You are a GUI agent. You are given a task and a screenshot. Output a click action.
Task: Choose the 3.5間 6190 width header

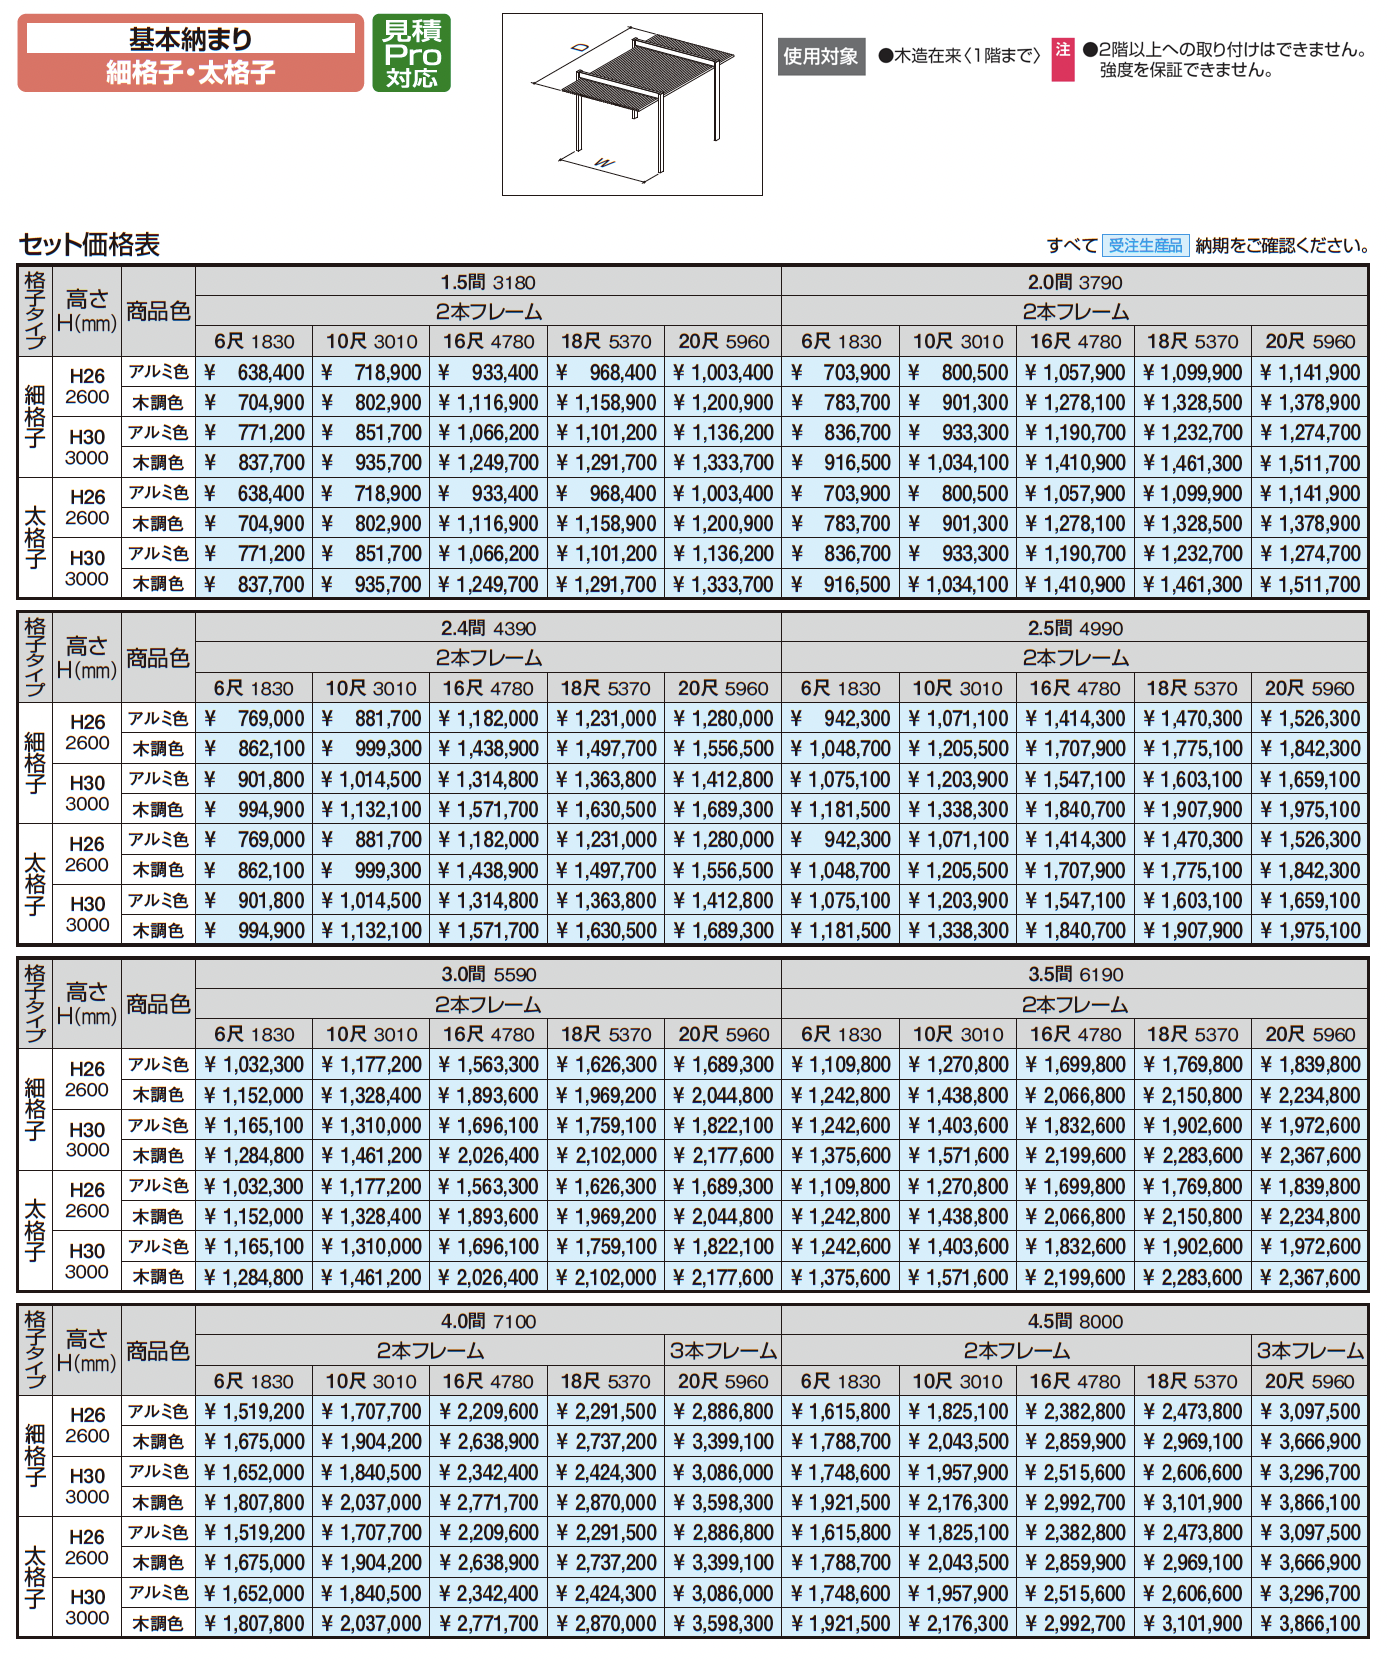(x=1075, y=974)
